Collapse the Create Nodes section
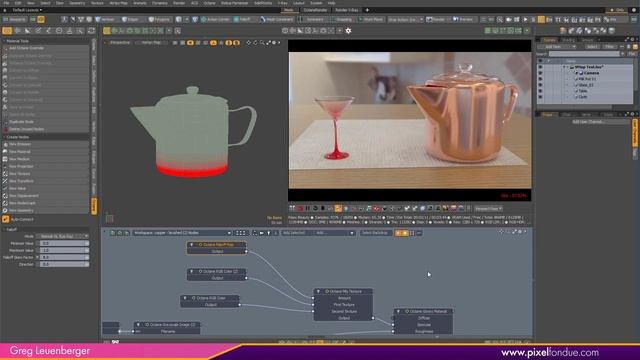Image resolution: width=640 pixels, height=360 pixels. click(4, 137)
